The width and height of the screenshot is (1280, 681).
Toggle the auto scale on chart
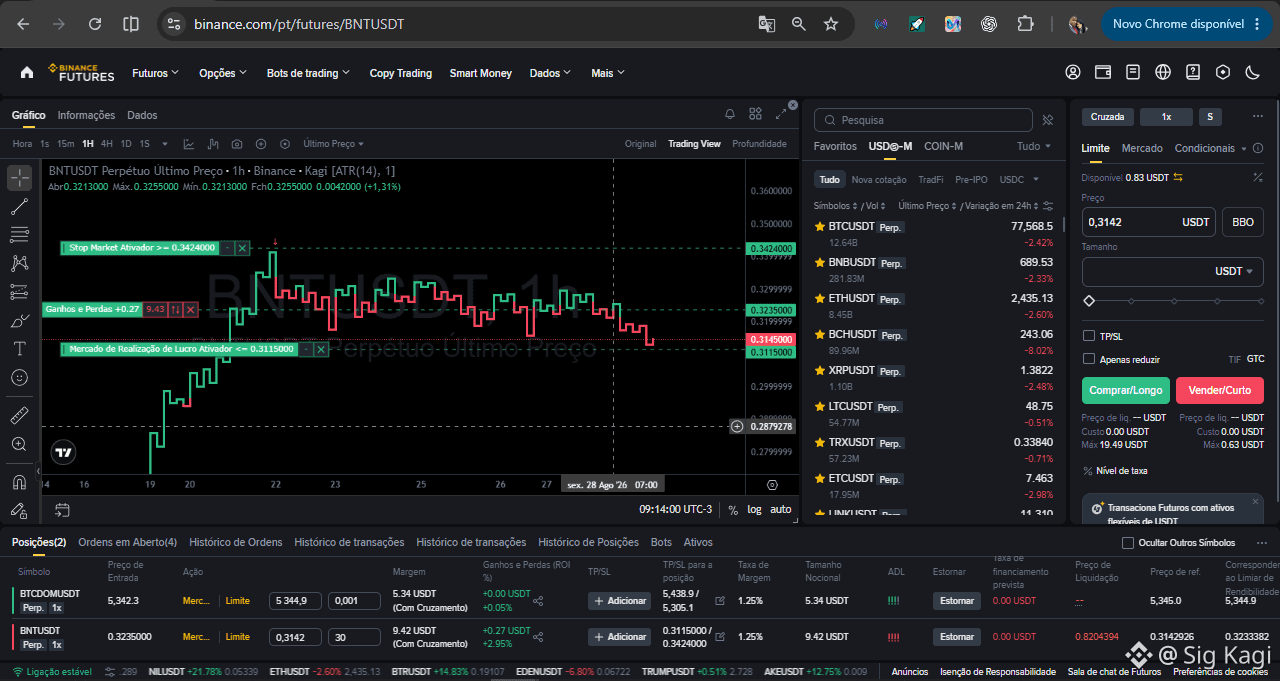coord(781,510)
